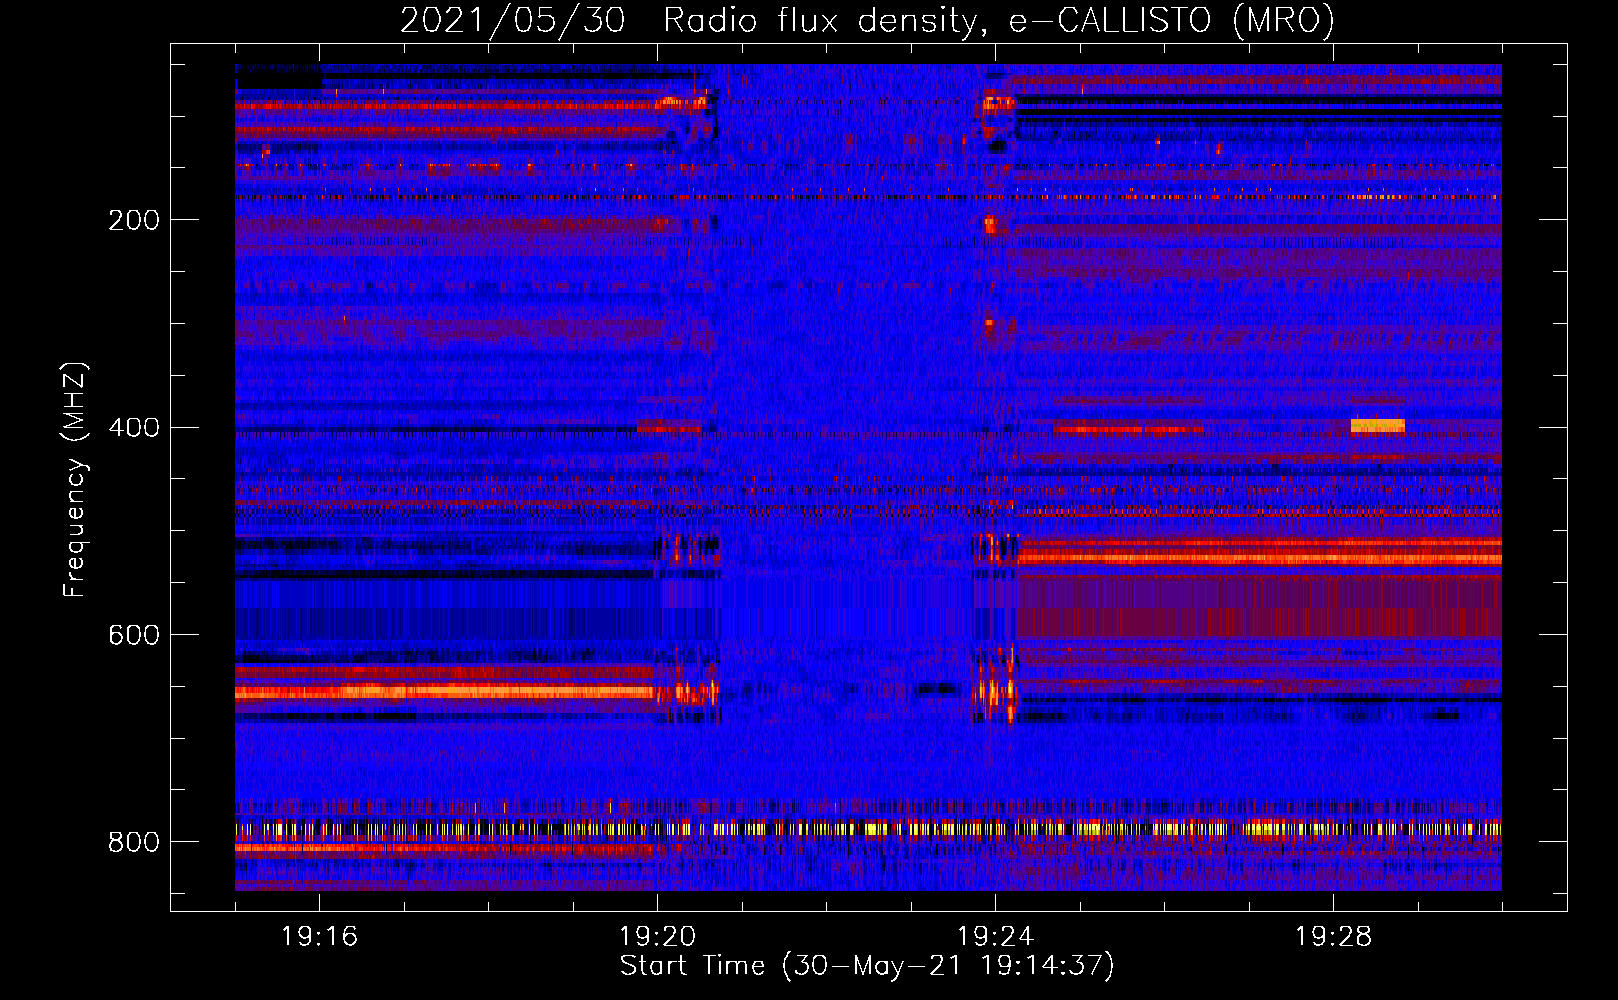
Task: Select the 'Frequency (MHZ)' y-axis label
Action: [75, 480]
